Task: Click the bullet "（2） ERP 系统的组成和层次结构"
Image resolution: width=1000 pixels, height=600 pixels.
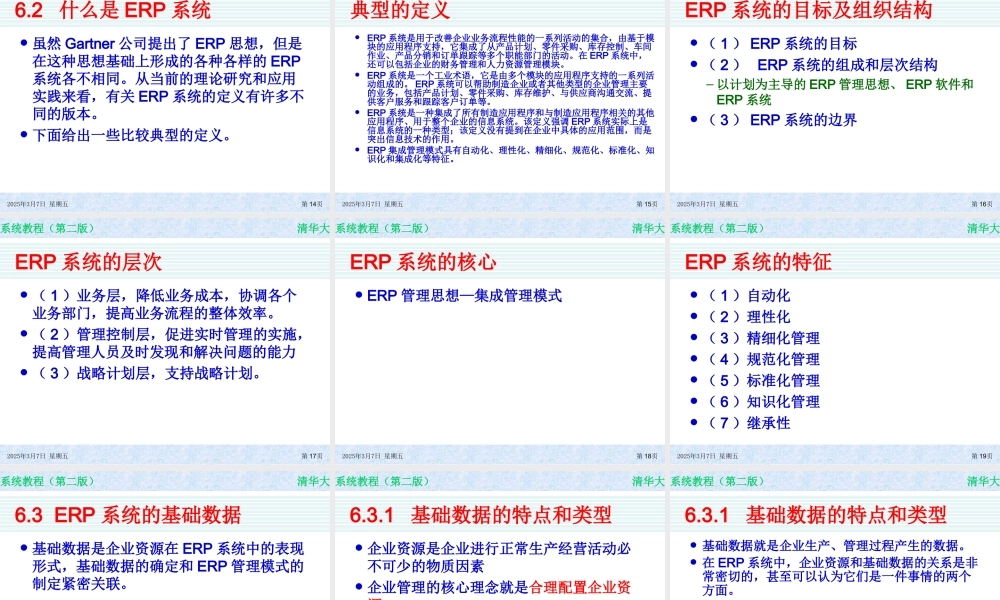Action: pos(820,64)
